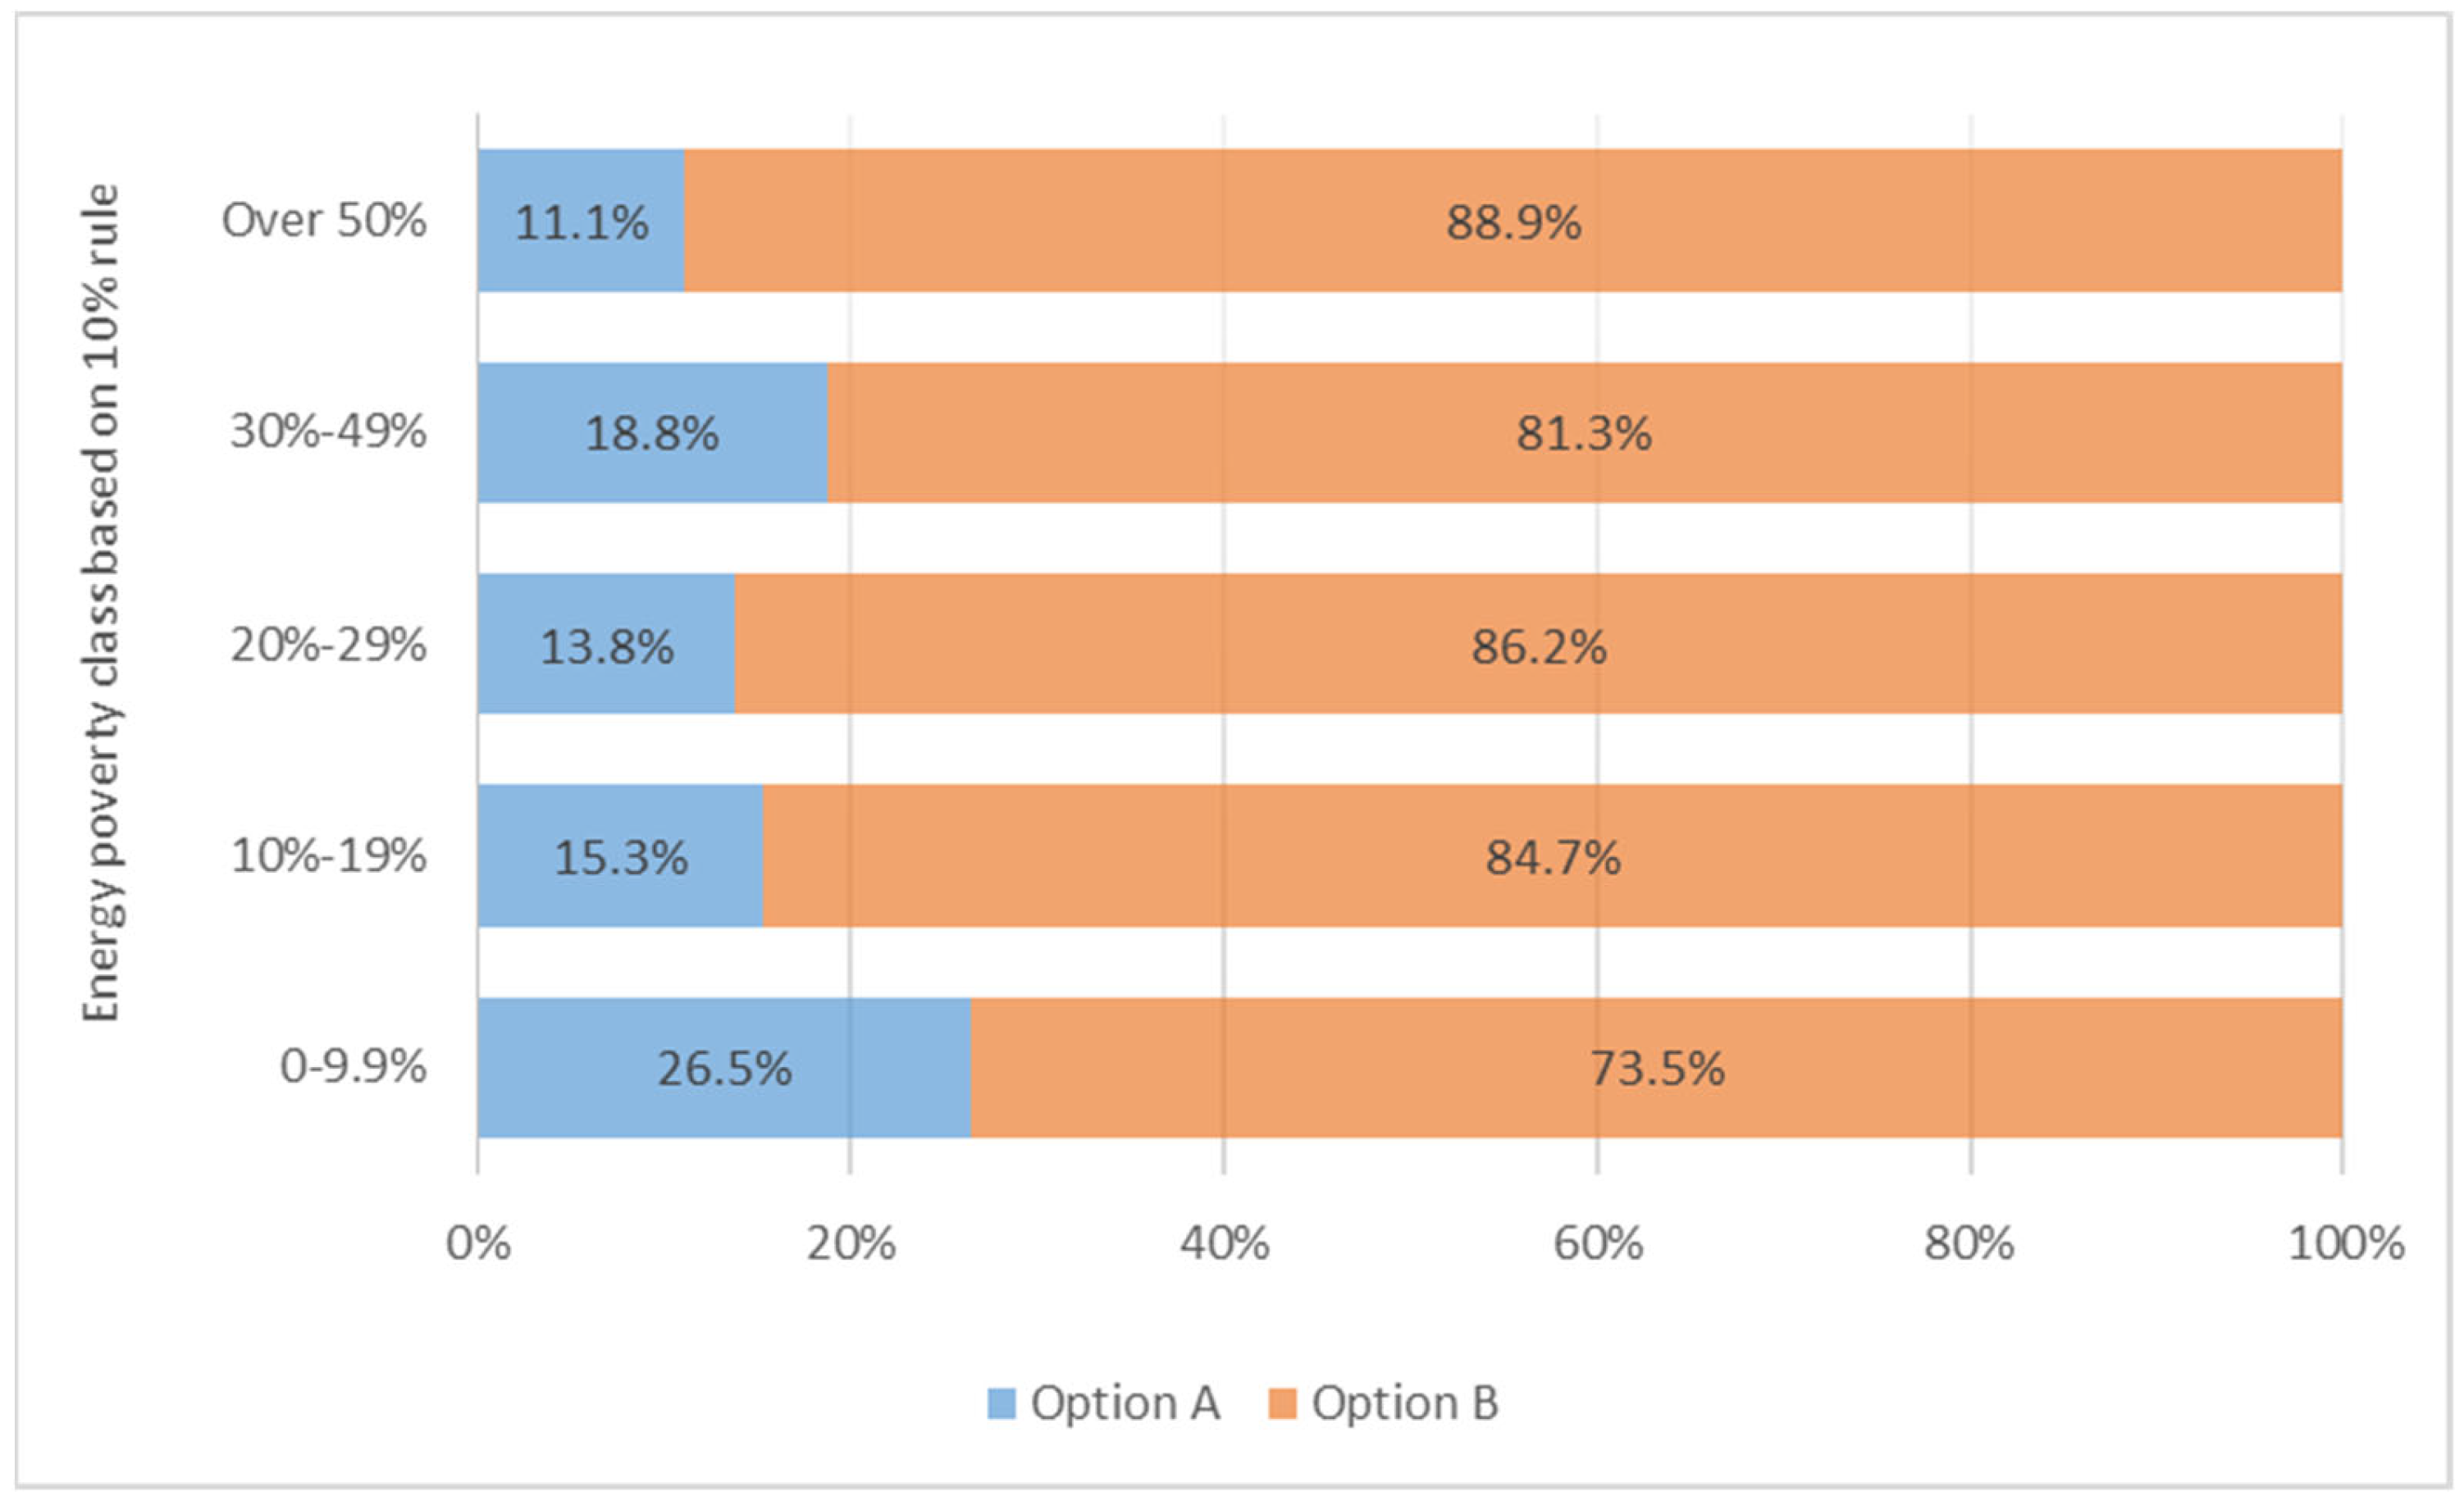Click the 13.8% blue bar segment

606,645
